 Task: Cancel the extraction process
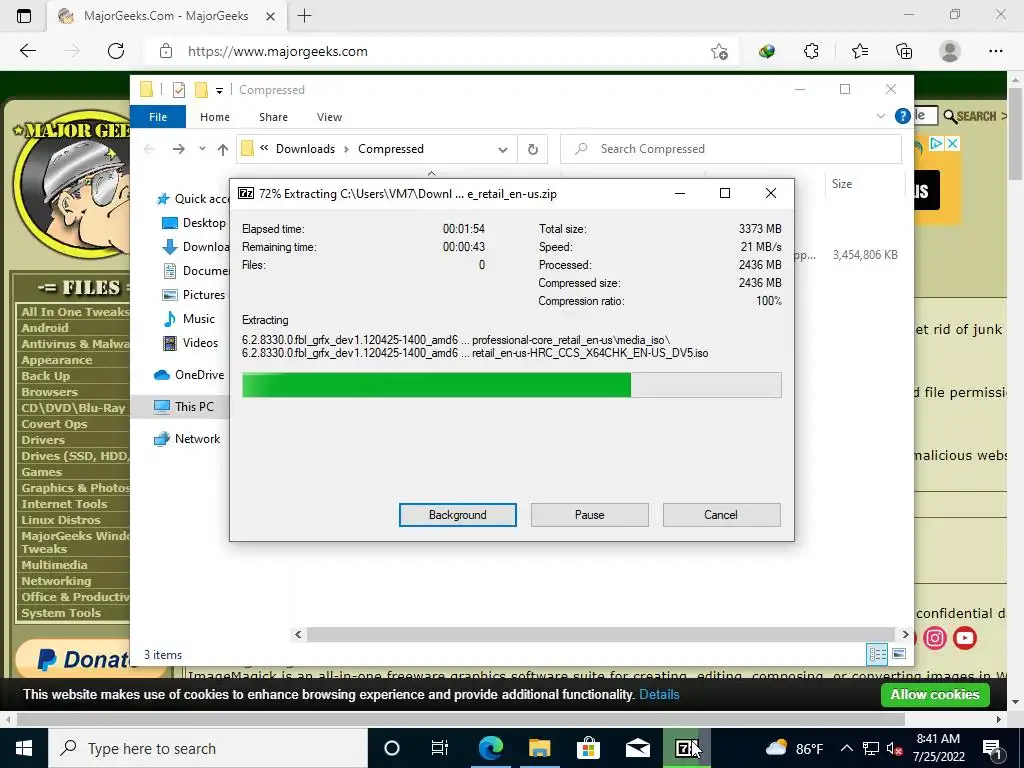click(x=721, y=515)
